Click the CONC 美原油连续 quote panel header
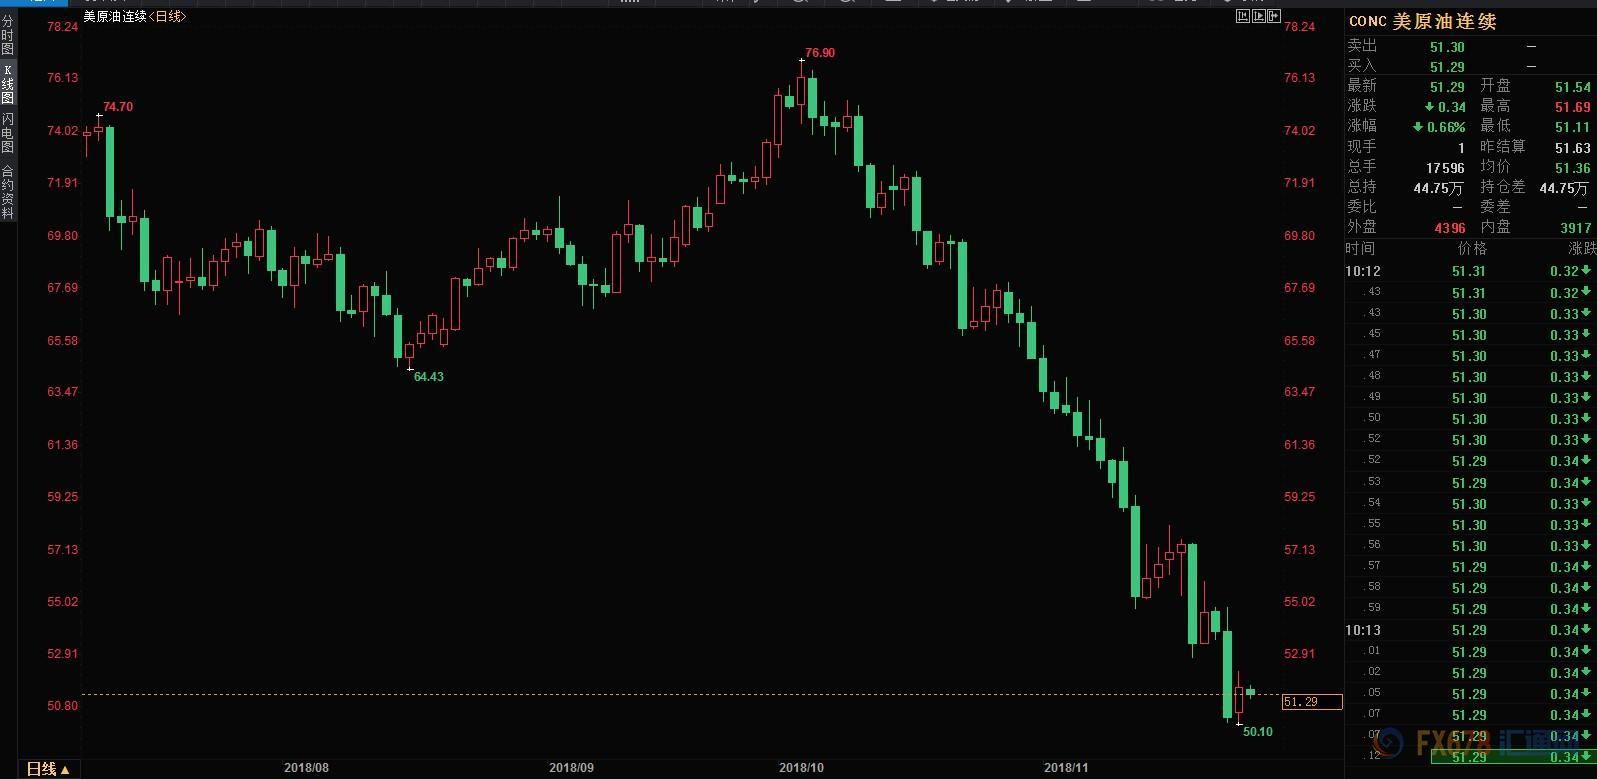Screen dimensions: 1597x779 tap(1422, 21)
